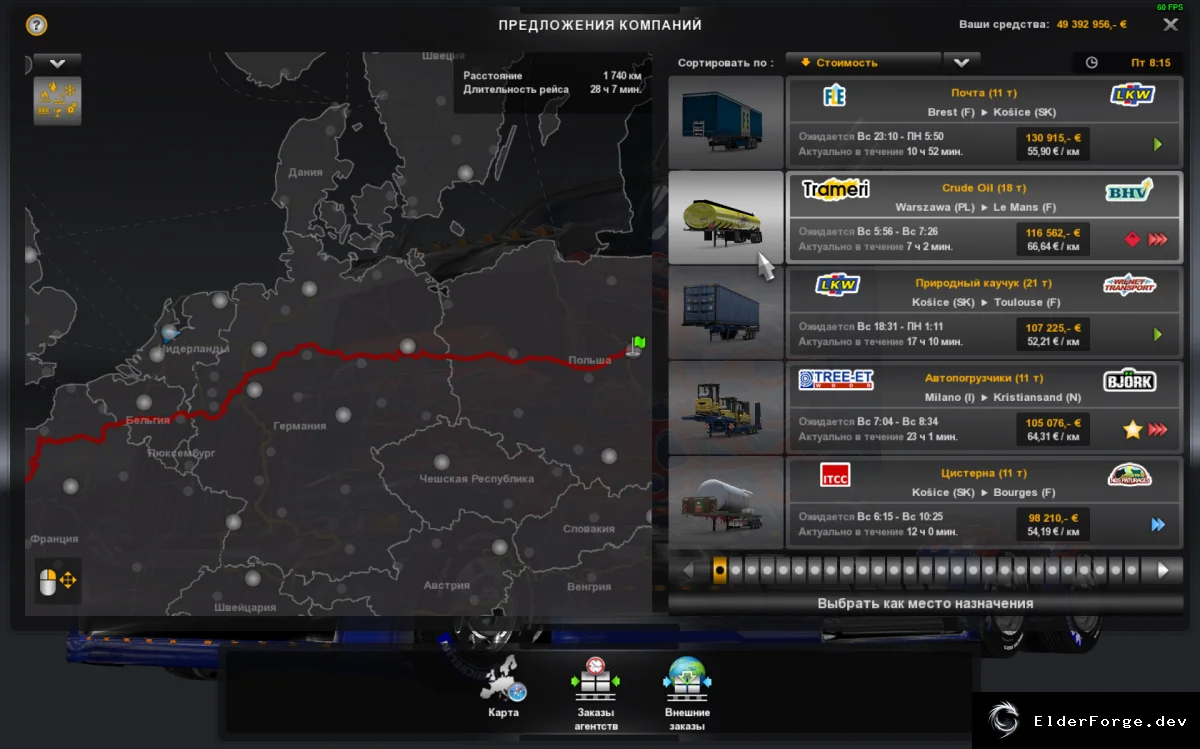Select the Автопогрузчики forklift trailer thumbnail
Image resolution: width=1200 pixels, height=749 pixels.
[x=726, y=407]
